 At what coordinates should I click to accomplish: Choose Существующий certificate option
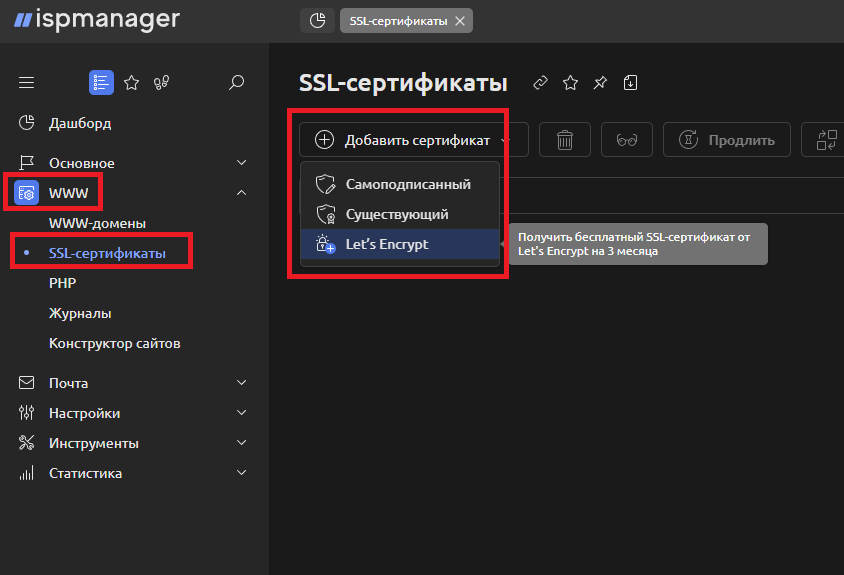400,214
